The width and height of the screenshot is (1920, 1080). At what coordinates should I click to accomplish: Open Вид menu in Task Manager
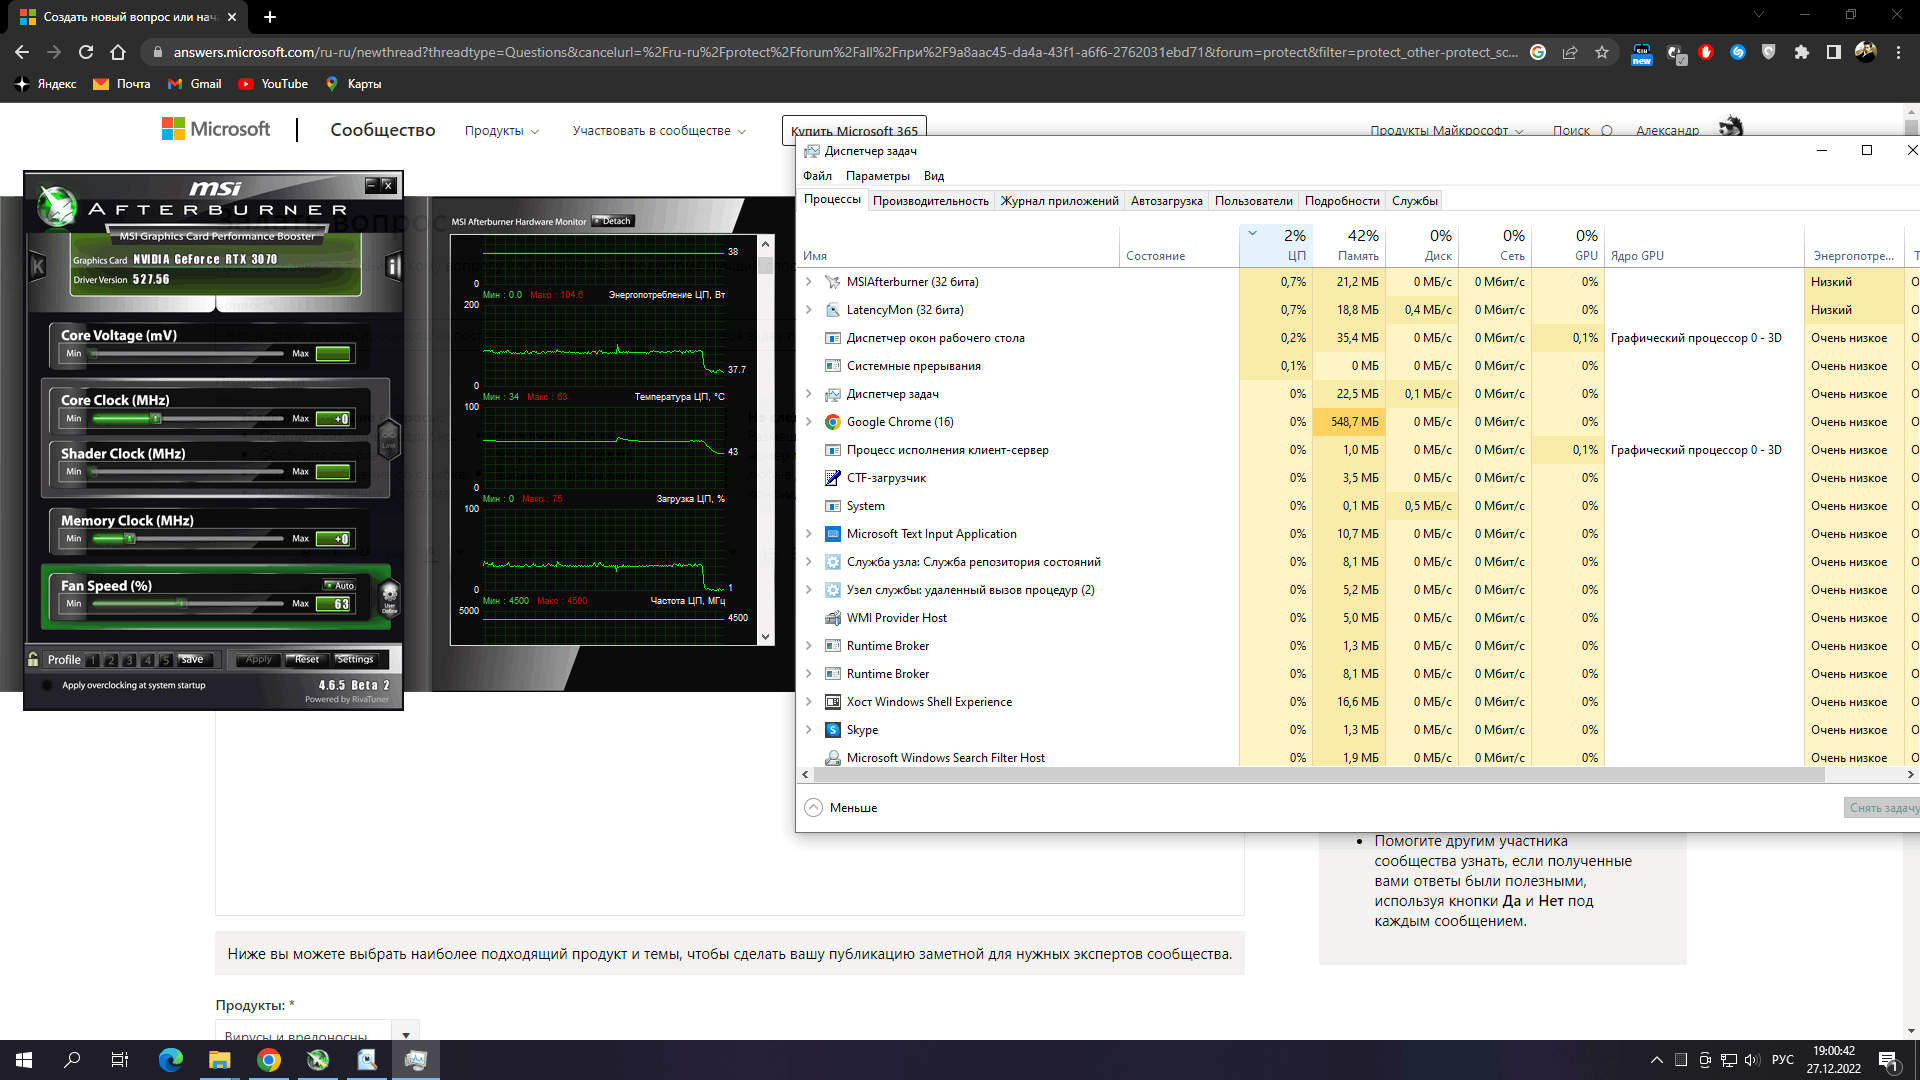(934, 176)
